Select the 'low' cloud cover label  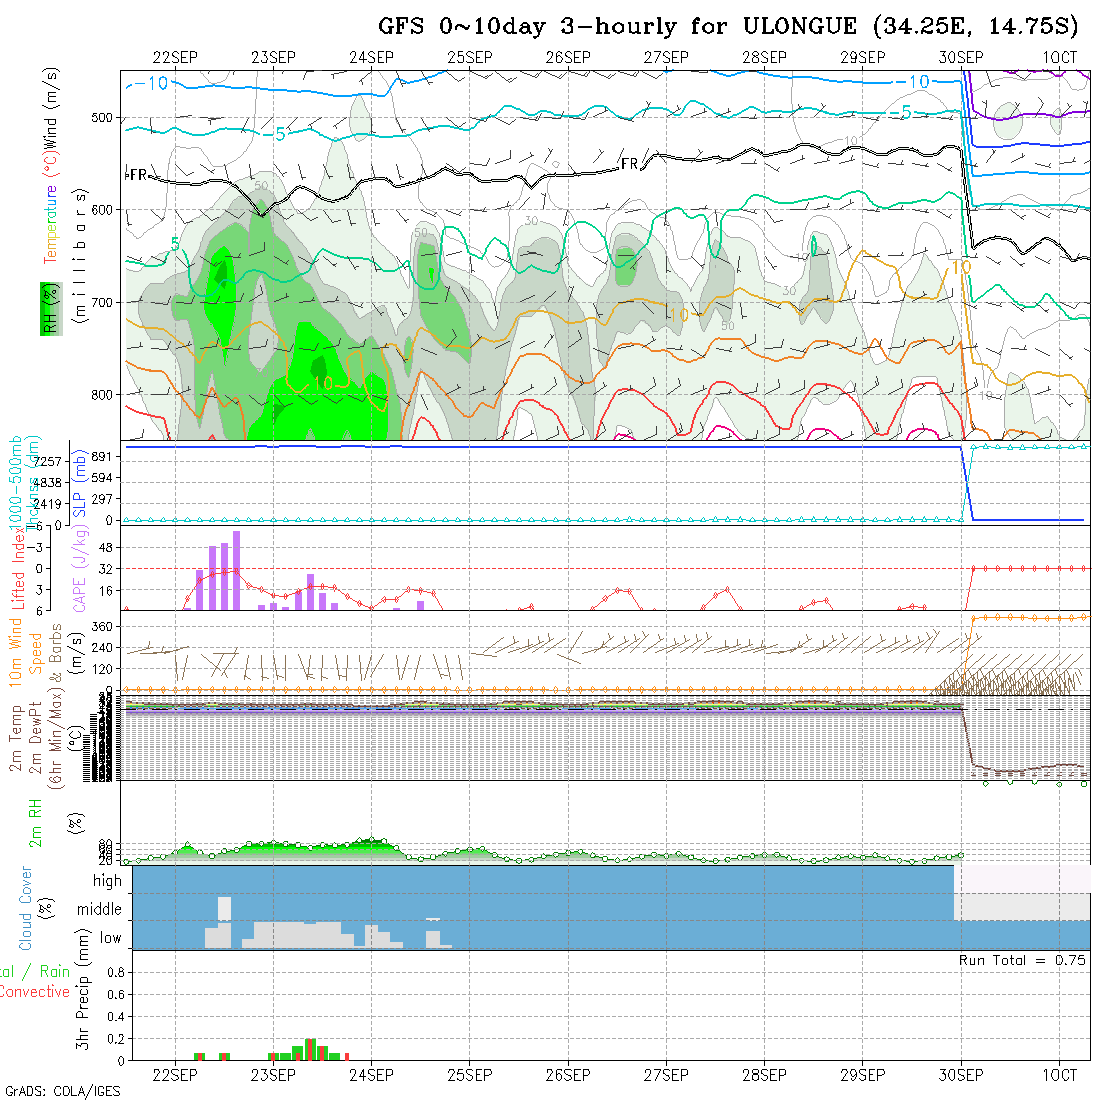pyautogui.click(x=110, y=938)
